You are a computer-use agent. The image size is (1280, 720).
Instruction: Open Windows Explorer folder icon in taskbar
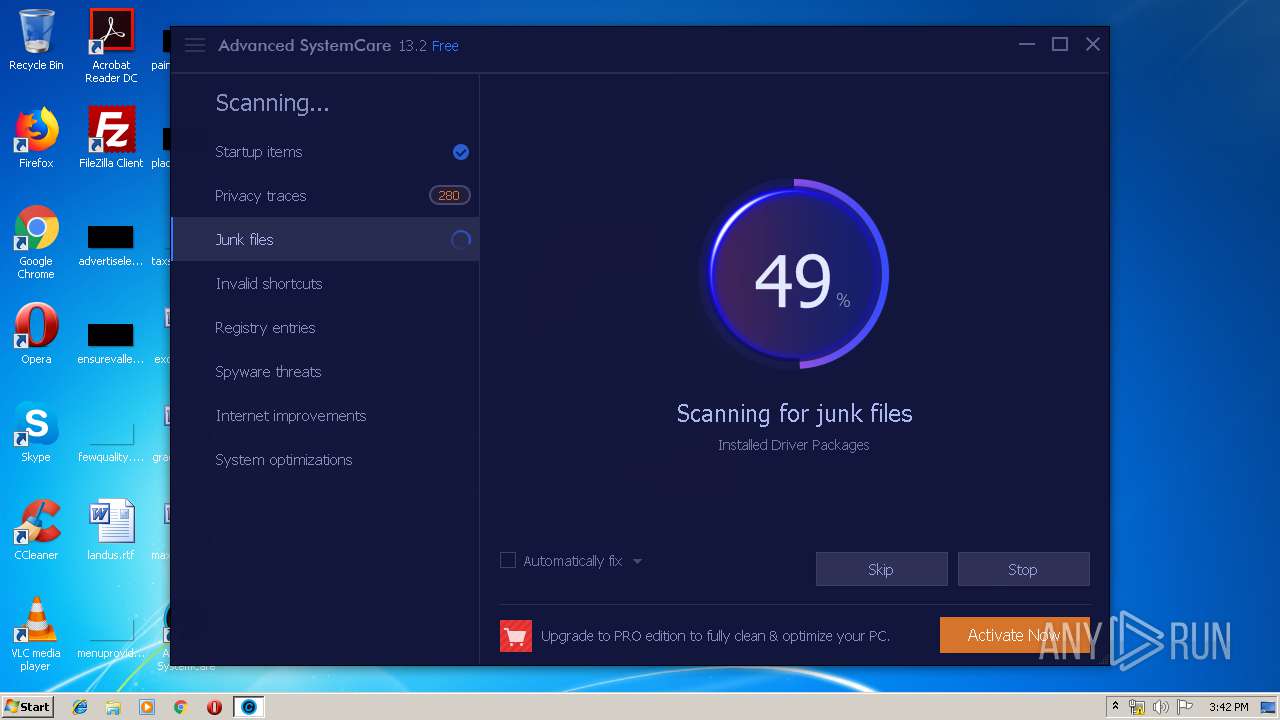(x=113, y=707)
